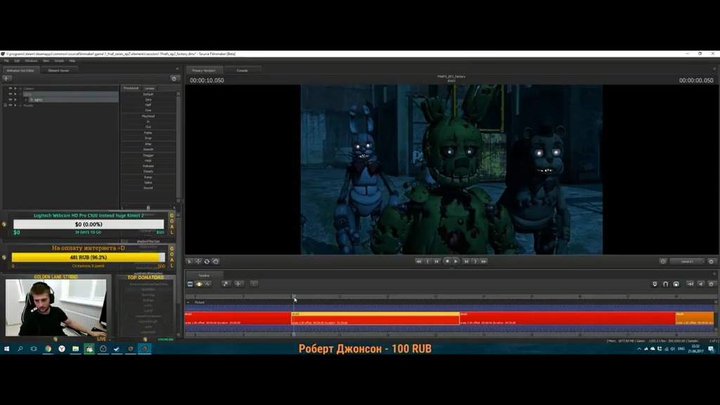Open Windows taskbar search

(20, 349)
